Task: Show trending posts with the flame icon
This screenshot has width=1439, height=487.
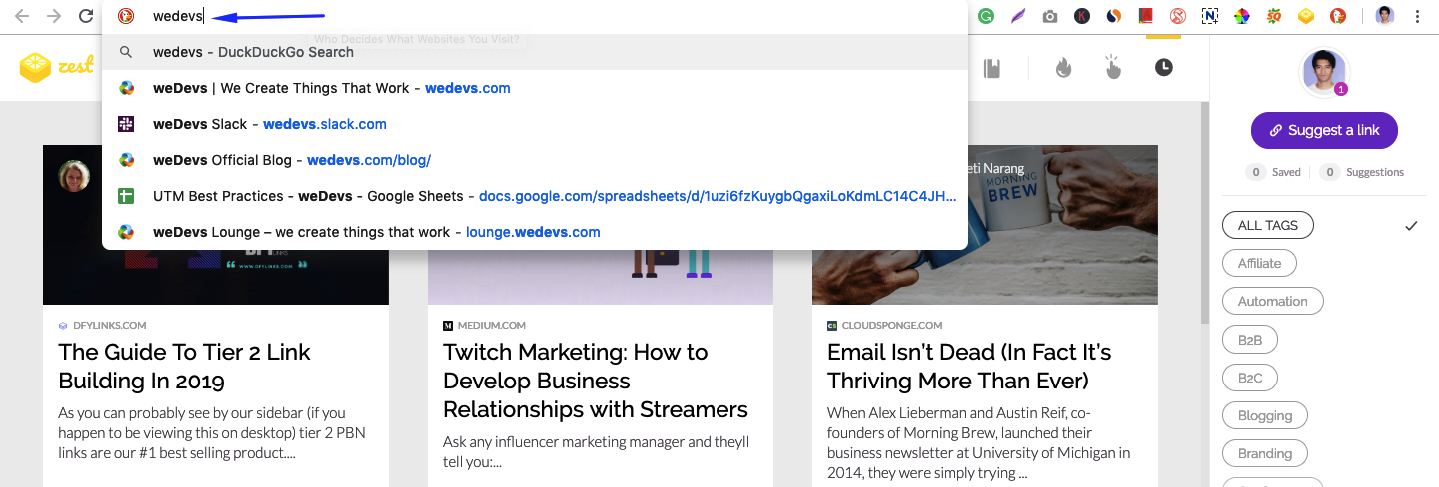Action: point(1063,68)
